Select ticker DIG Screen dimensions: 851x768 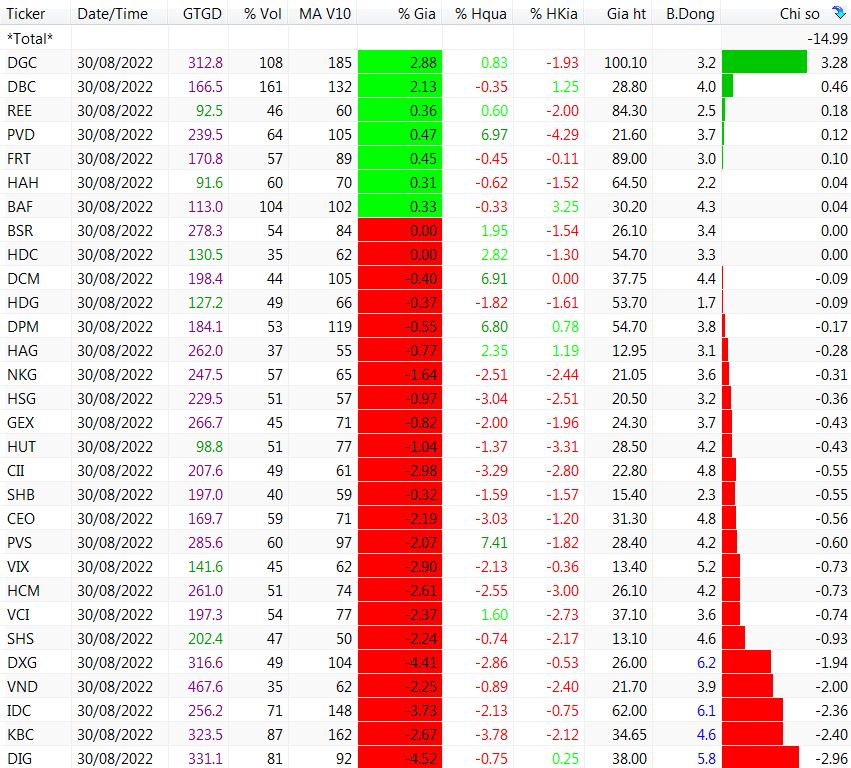[19, 758]
